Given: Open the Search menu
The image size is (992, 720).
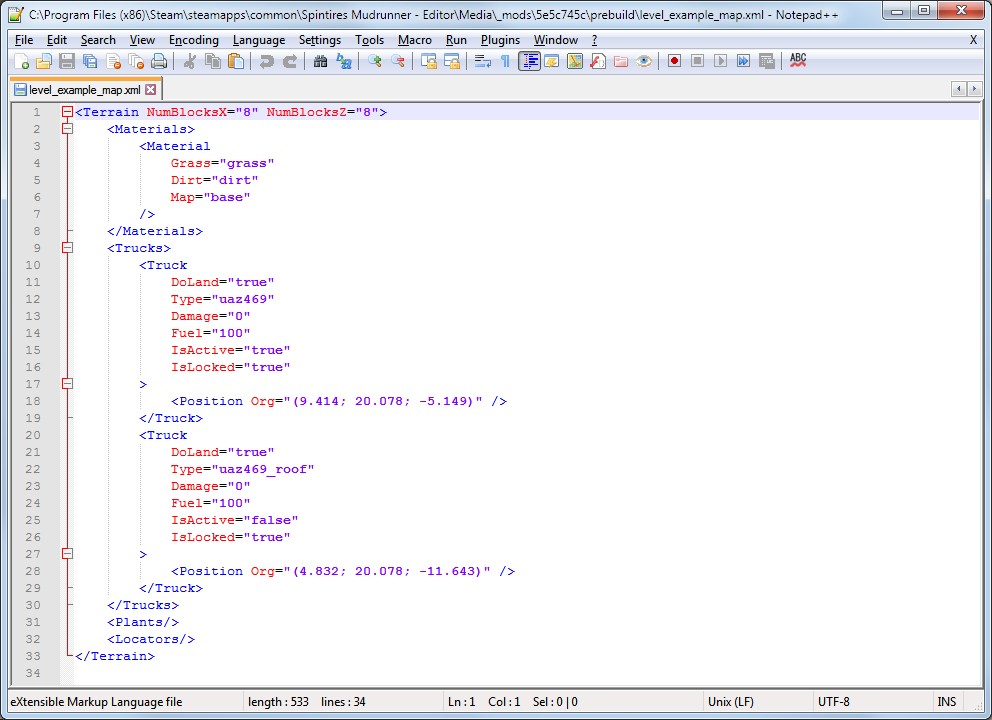Looking at the screenshot, I should click(x=98, y=40).
